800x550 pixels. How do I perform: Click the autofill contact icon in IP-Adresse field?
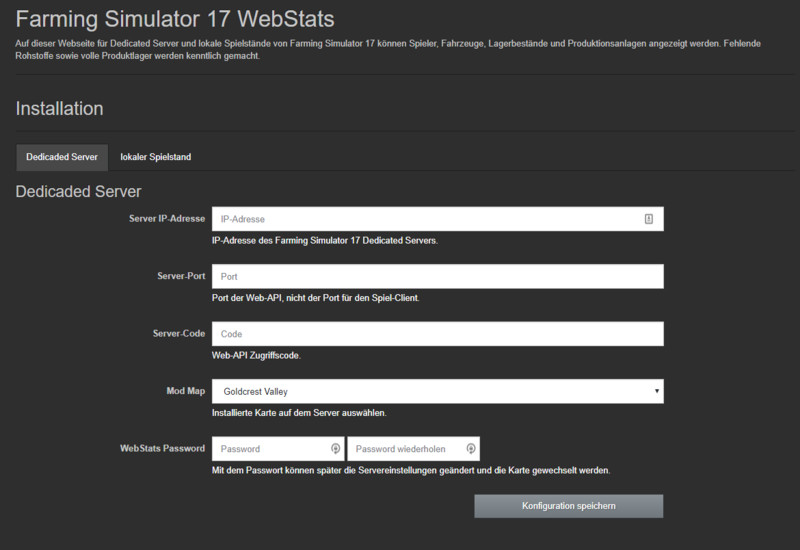coord(648,219)
